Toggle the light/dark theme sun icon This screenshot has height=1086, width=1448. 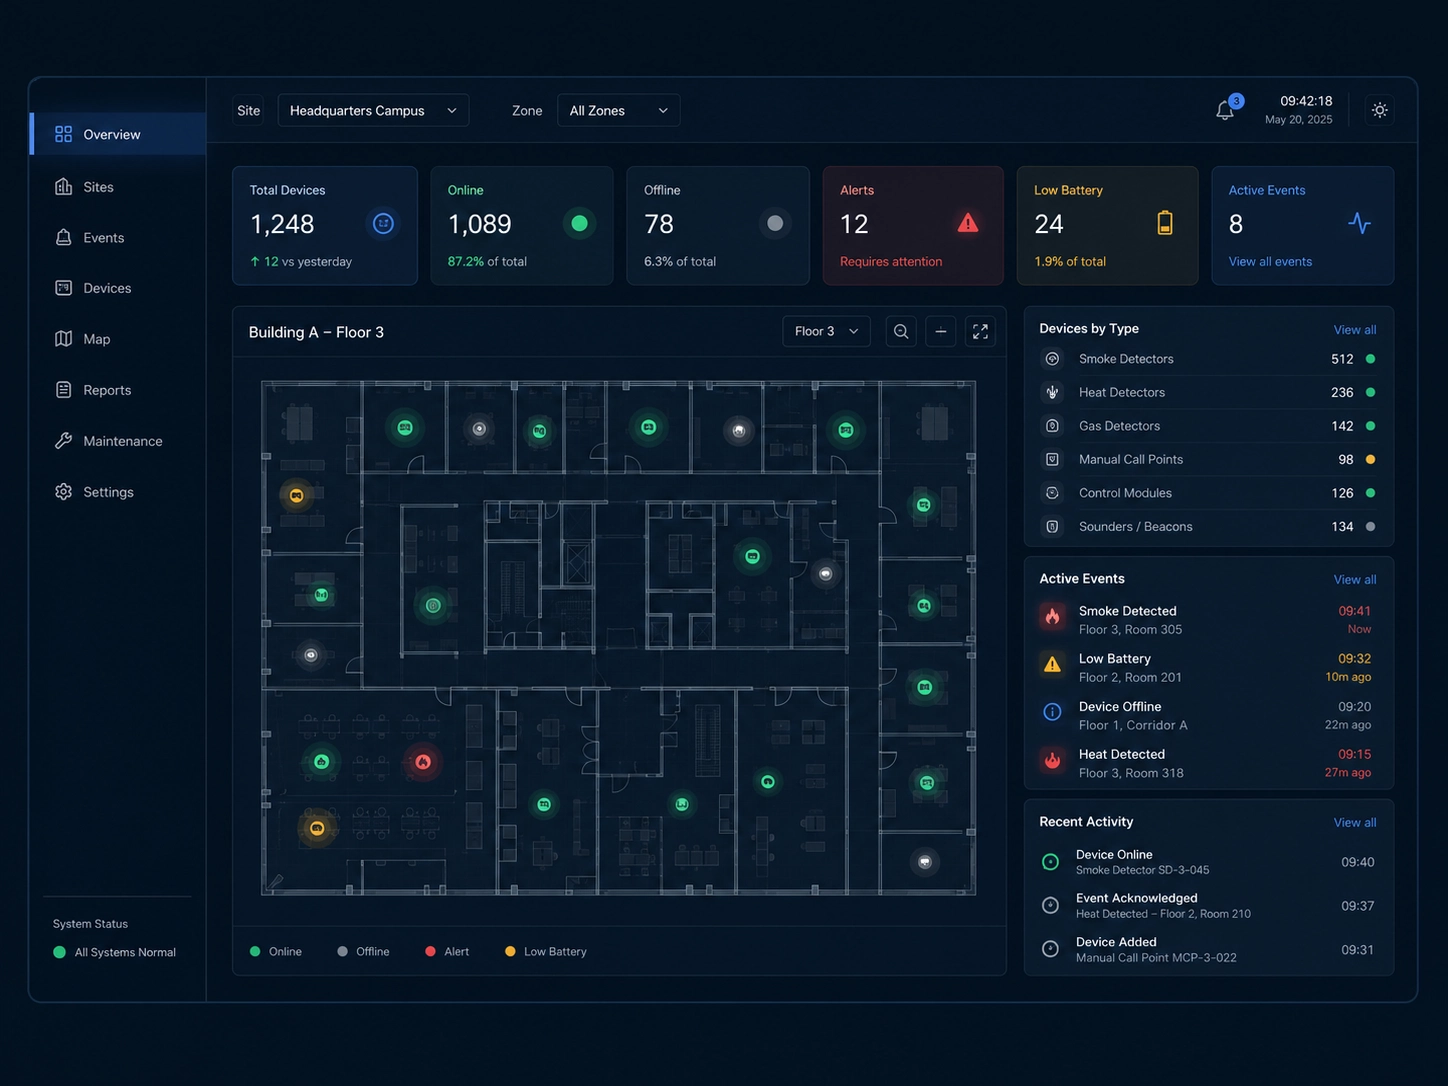click(1380, 110)
